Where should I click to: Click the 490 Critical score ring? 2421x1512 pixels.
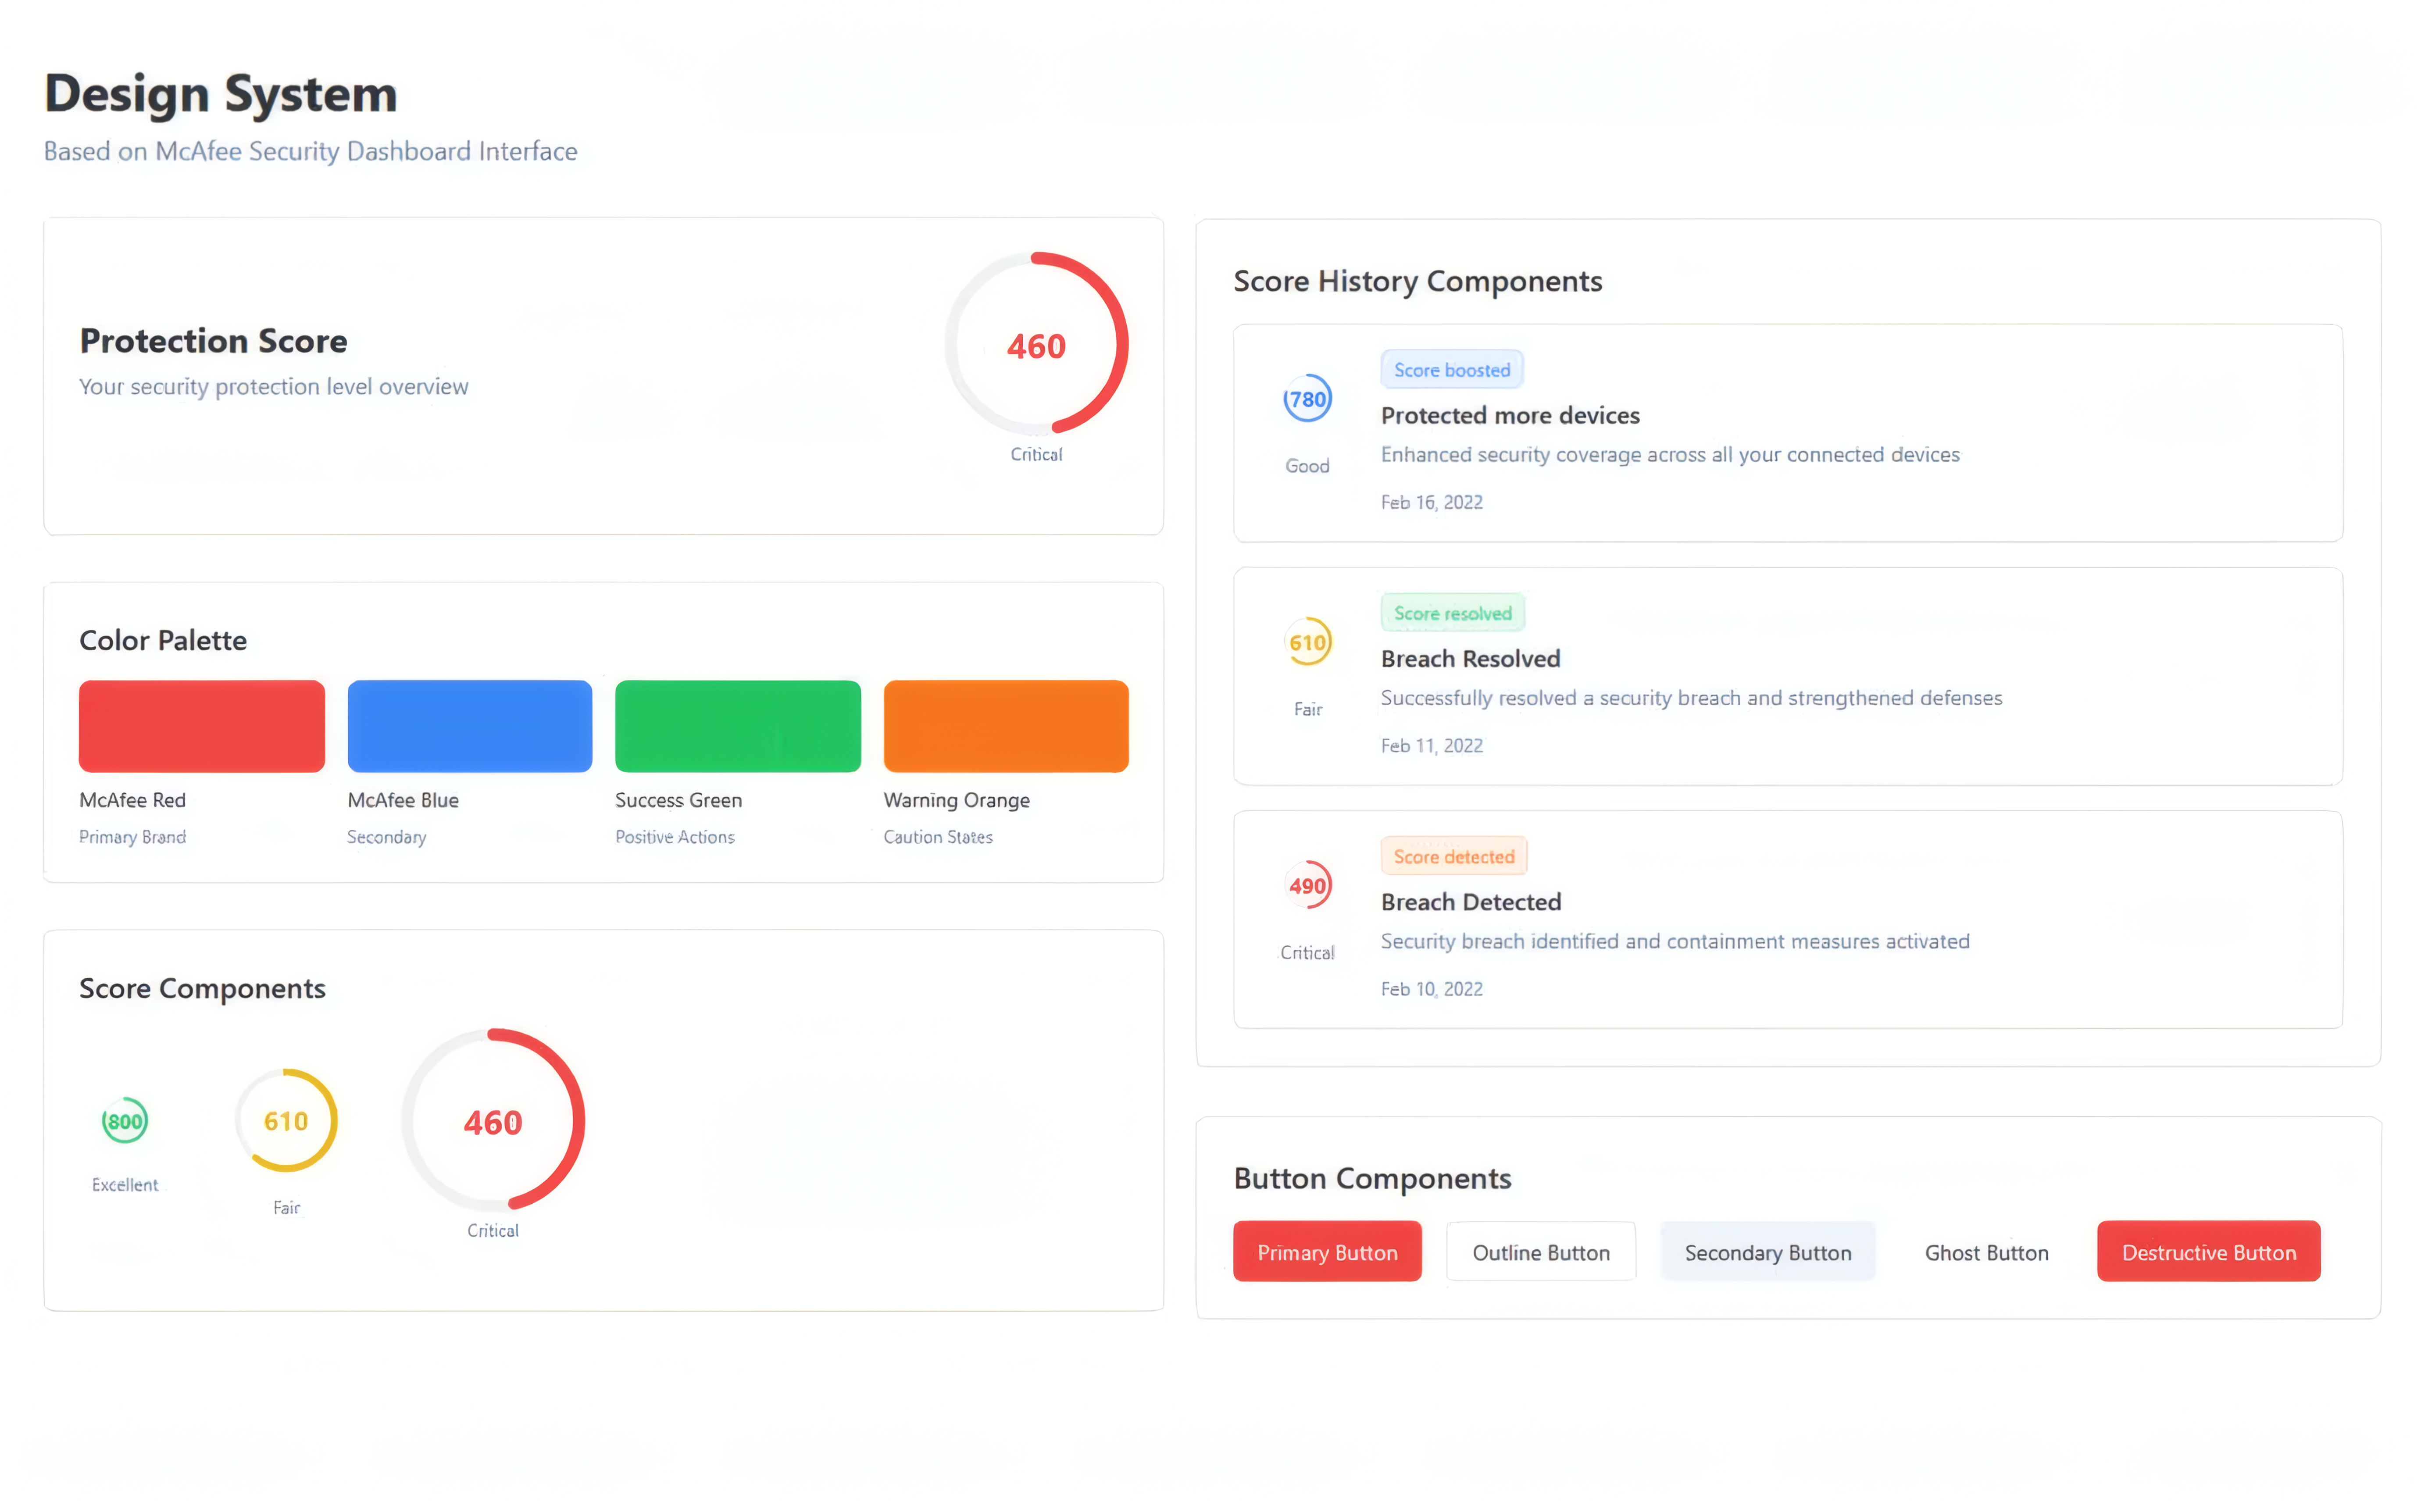click(1307, 885)
